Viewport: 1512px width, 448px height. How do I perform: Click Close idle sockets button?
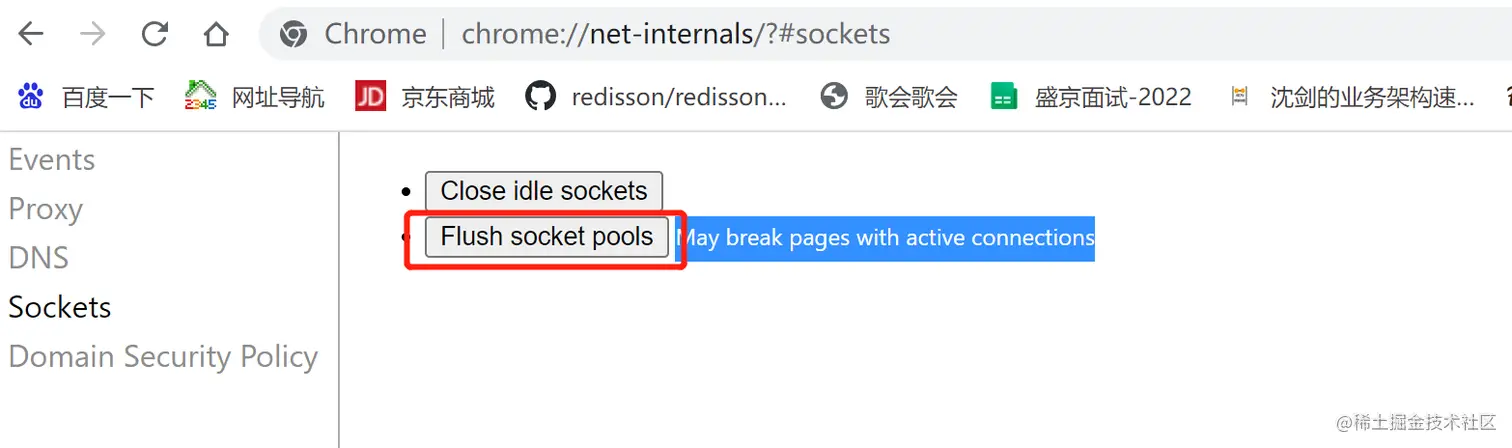tap(544, 191)
